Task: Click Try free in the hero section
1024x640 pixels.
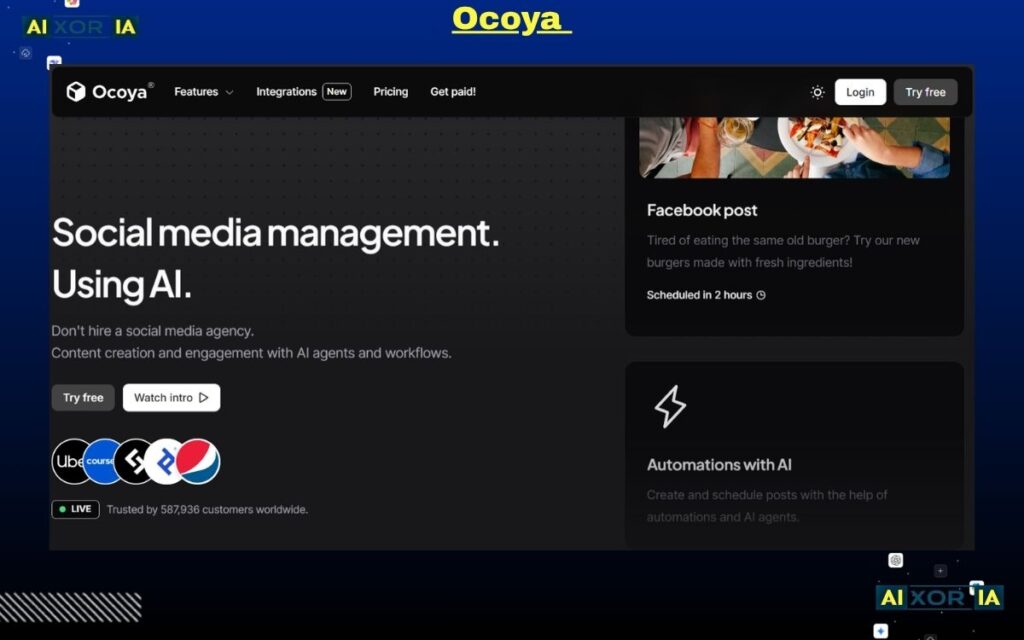Action: coord(83,397)
